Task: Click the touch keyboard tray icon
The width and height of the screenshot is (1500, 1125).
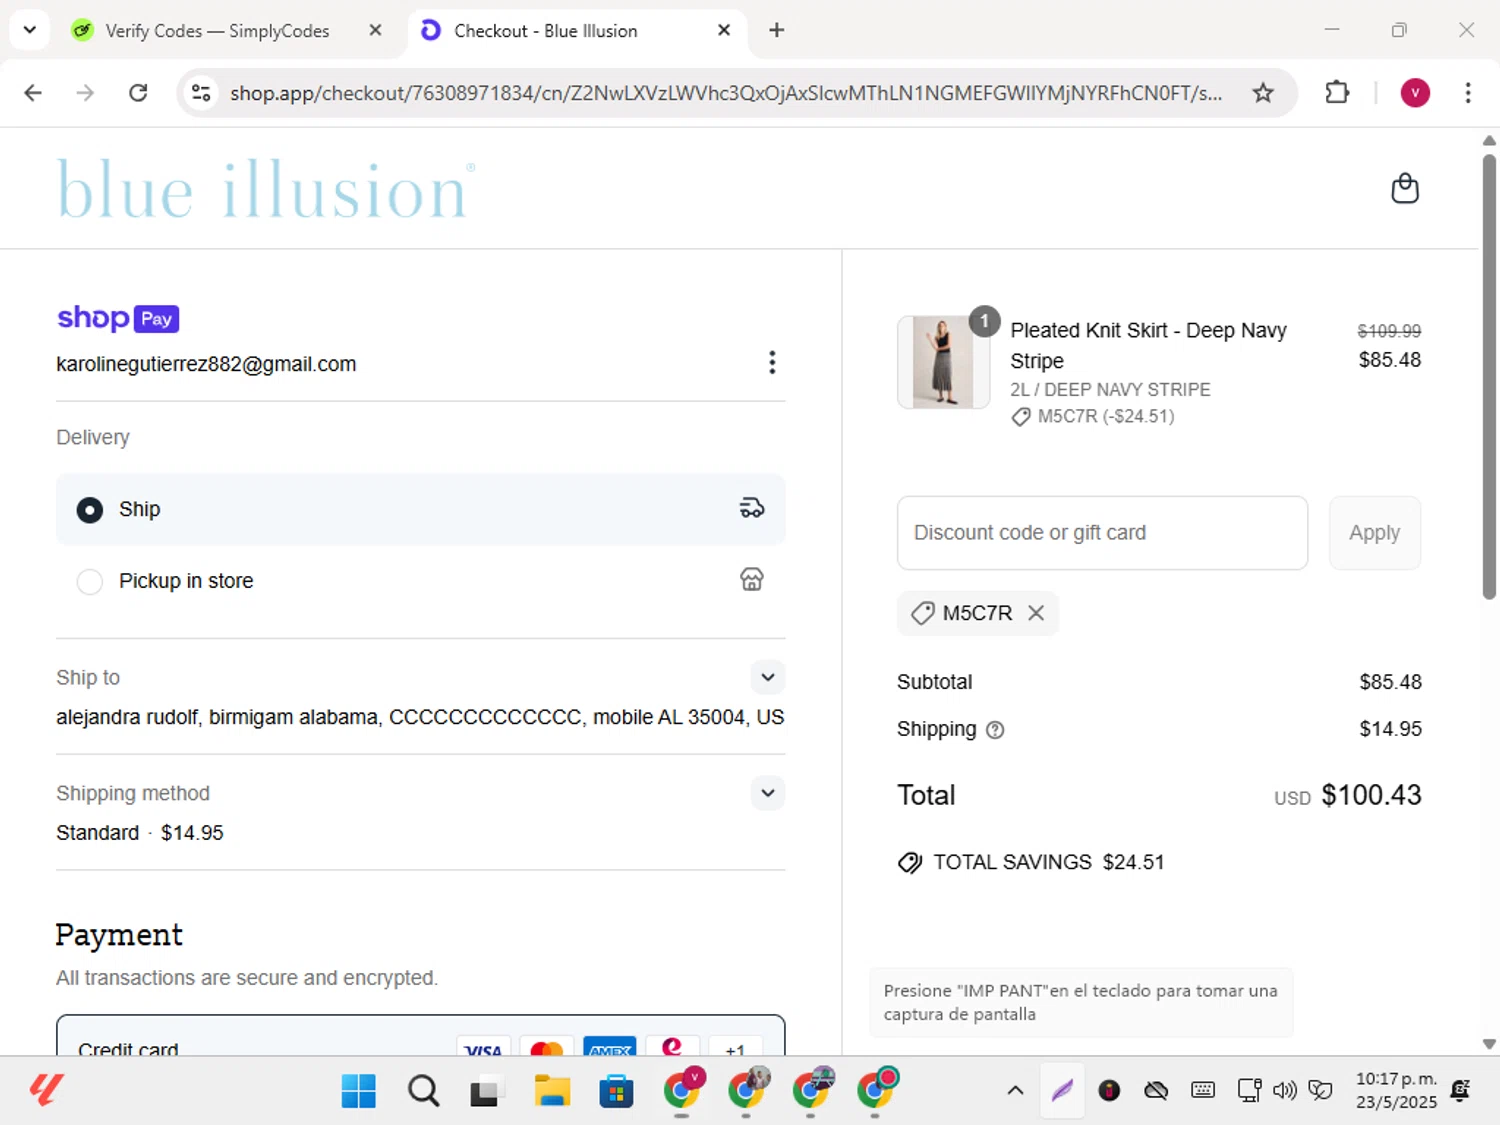Action: 1203,1091
